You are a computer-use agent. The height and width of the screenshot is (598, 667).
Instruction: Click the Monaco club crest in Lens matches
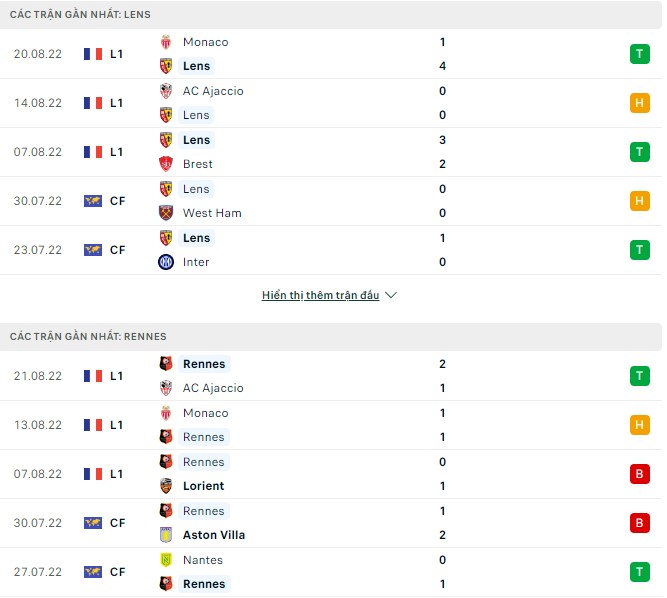(x=166, y=42)
